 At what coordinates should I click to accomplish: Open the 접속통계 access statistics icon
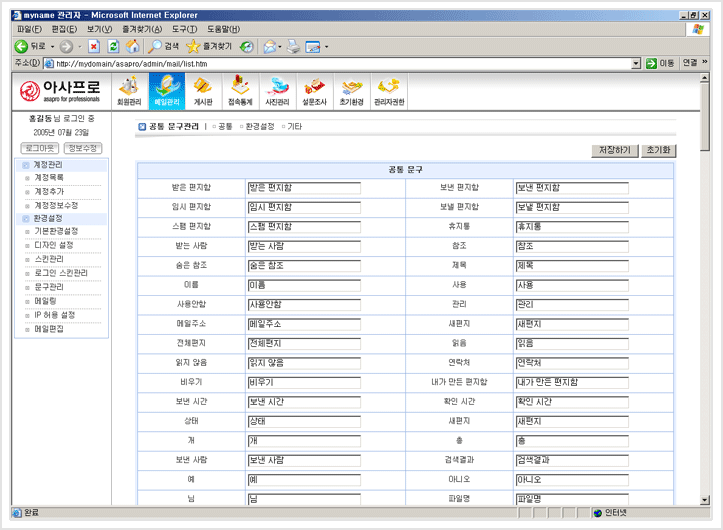click(240, 91)
